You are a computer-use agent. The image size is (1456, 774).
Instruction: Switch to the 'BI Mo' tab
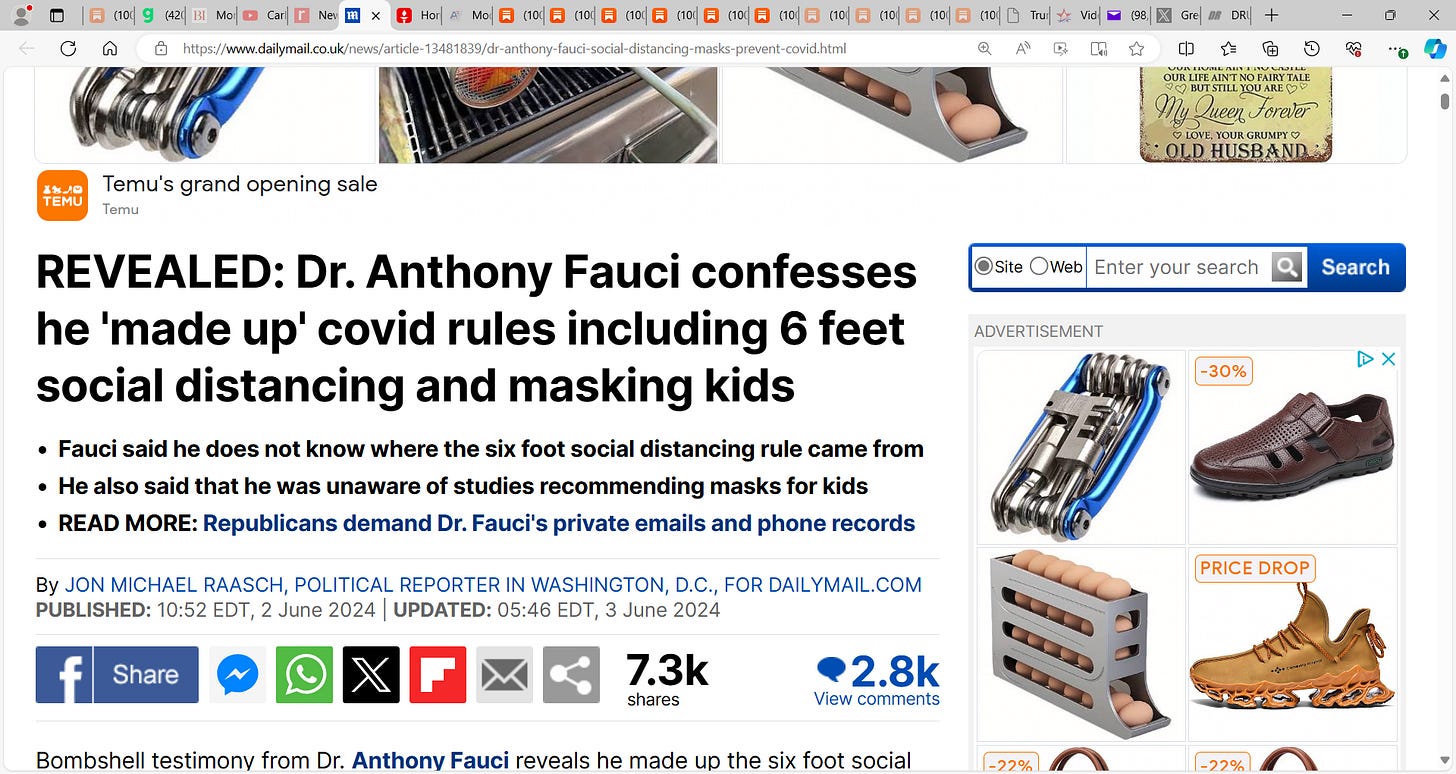tap(213, 16)
